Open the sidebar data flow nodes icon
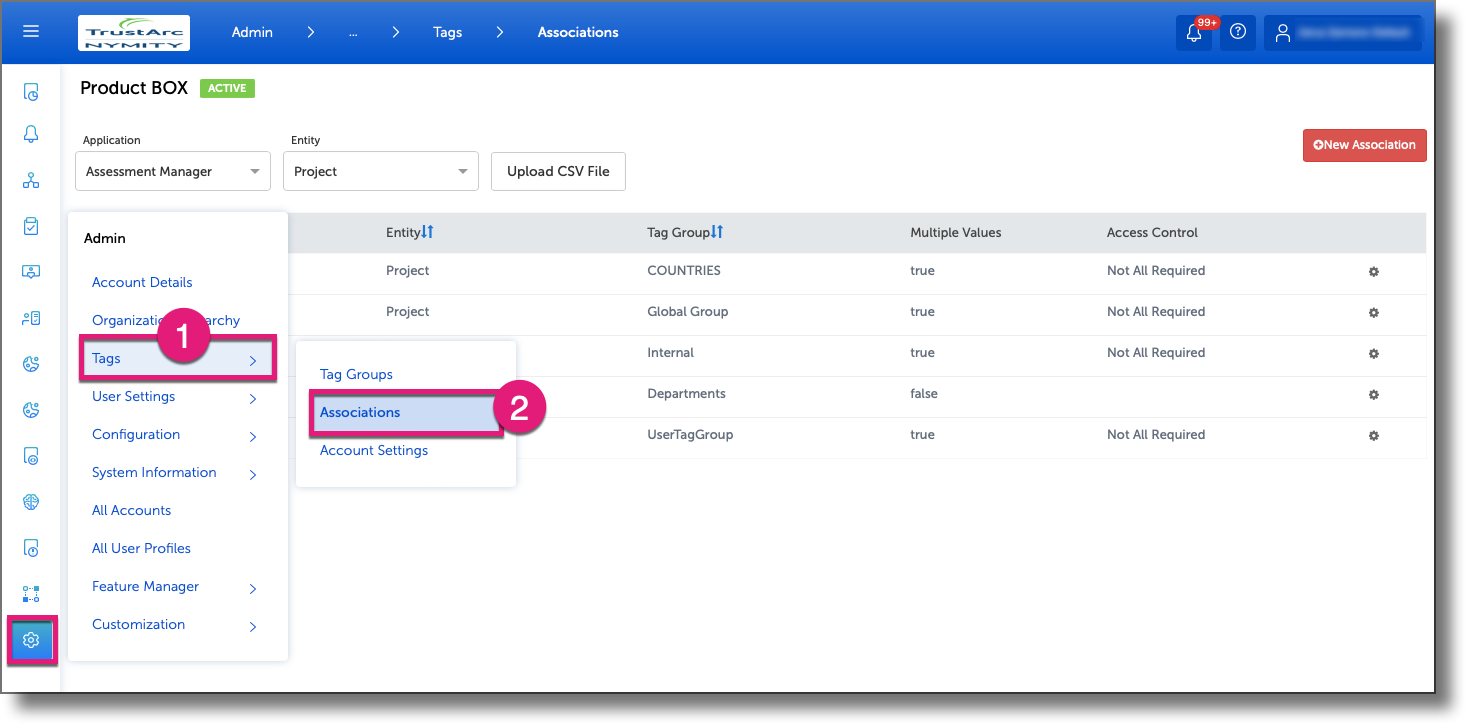This screenshot has height=725, width=1467. [31, 594]
